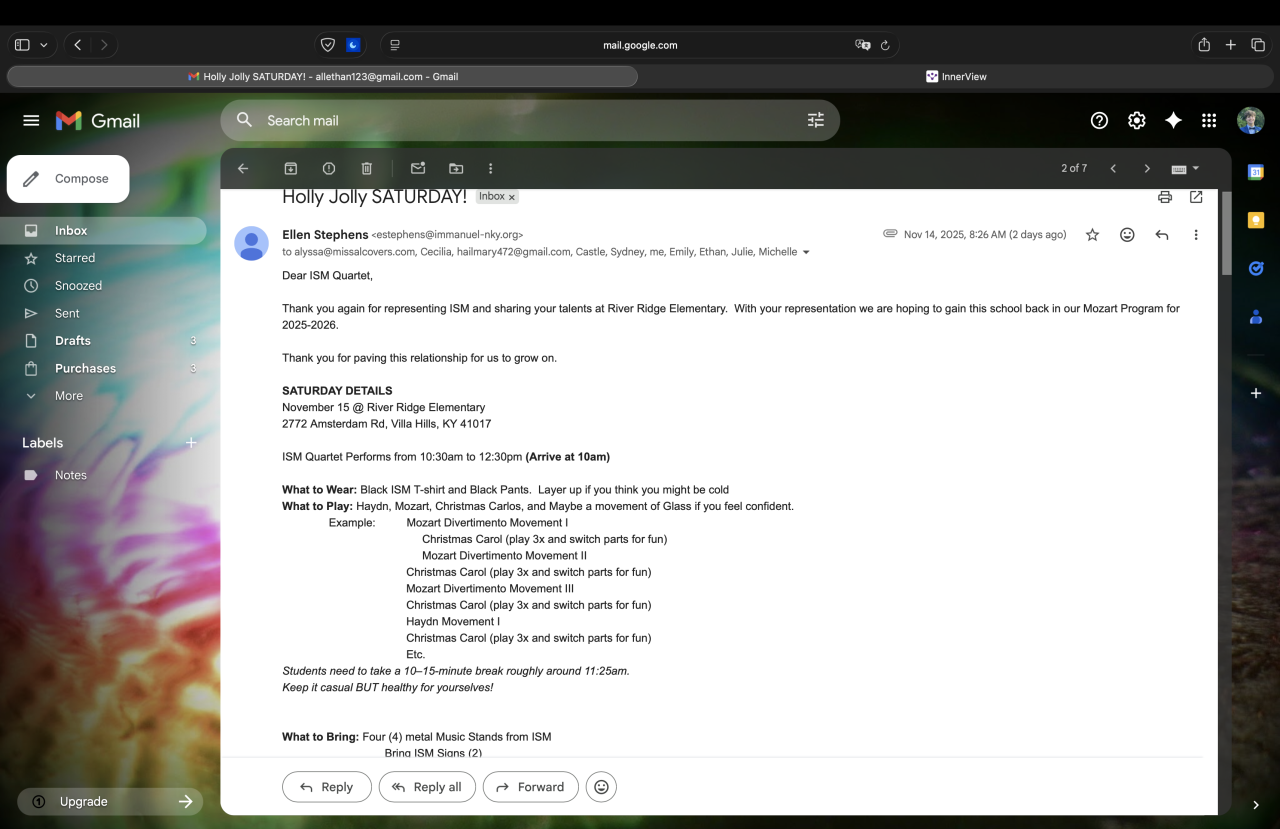Open the input tools dropdown arrow

(x=1196, y=168)
